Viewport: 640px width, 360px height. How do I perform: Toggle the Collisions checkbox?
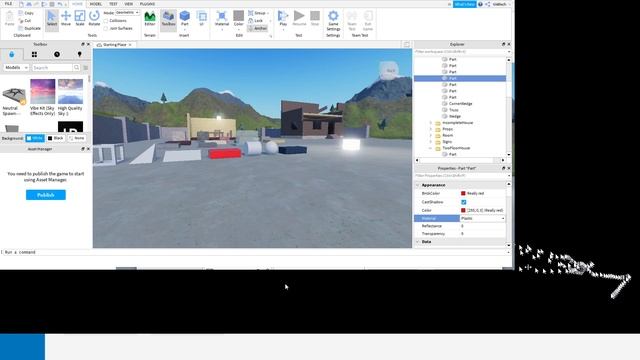(106, 20)
